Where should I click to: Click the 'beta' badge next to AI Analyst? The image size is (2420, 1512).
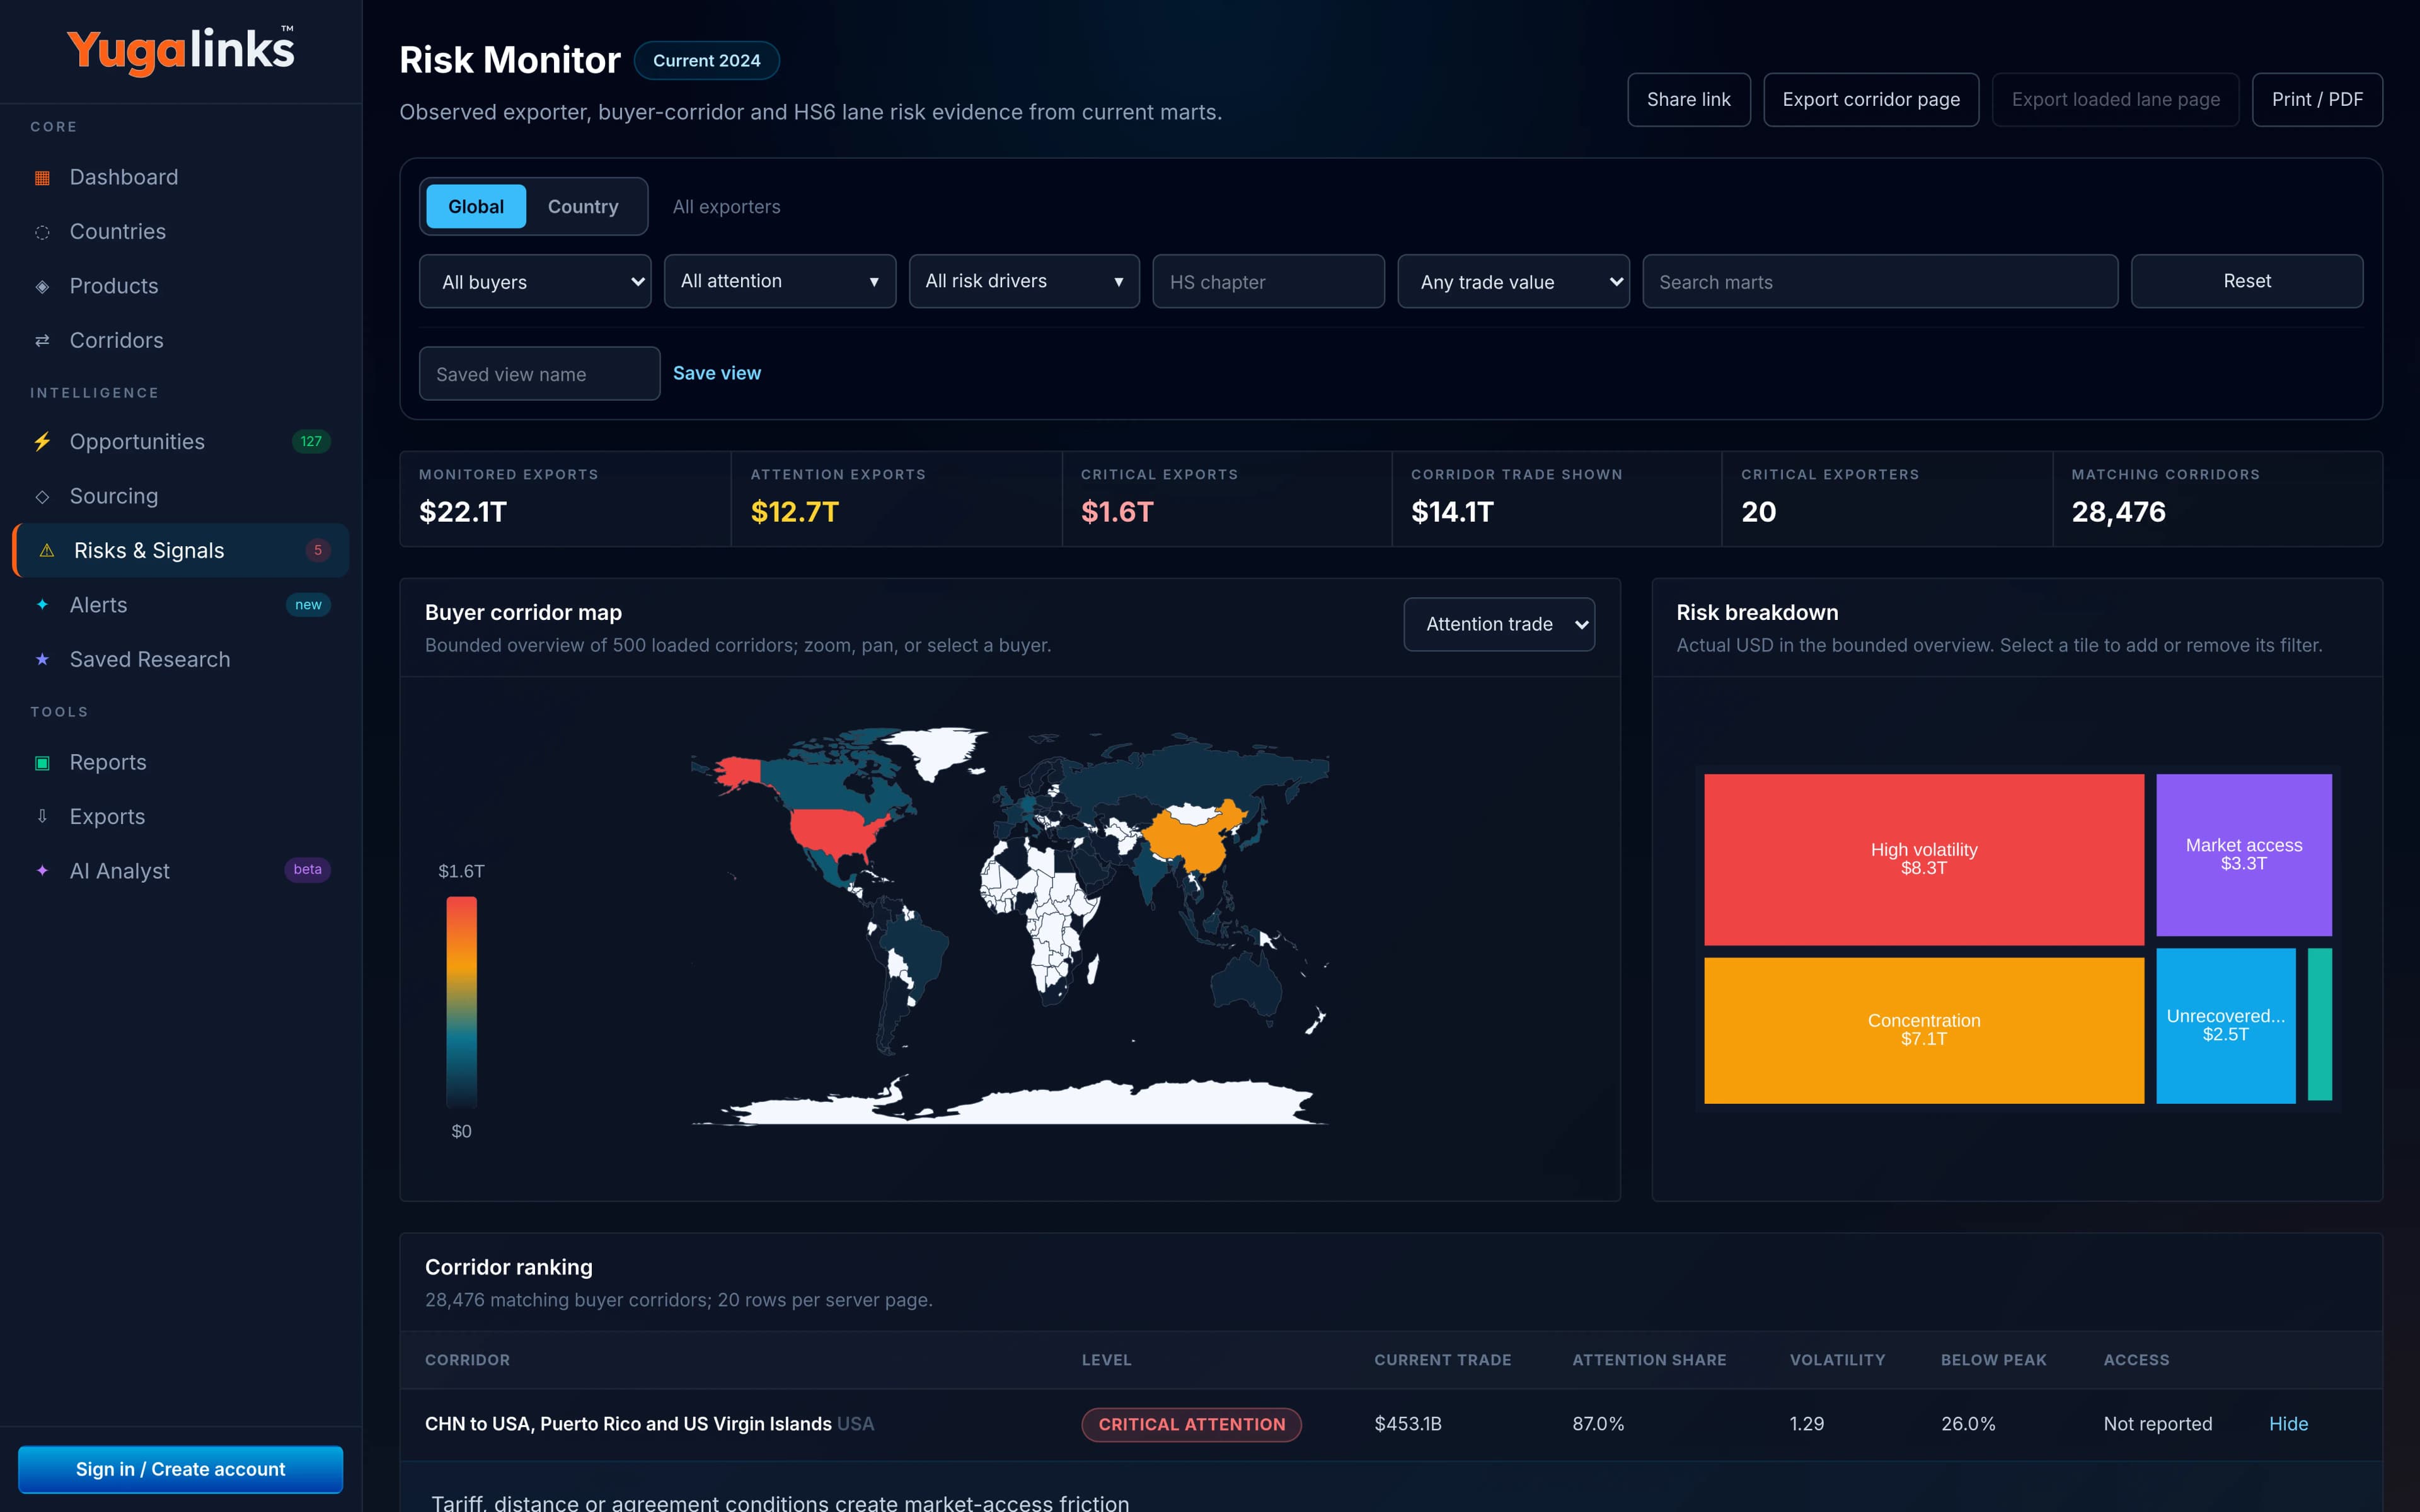click(x=307, y=870)
